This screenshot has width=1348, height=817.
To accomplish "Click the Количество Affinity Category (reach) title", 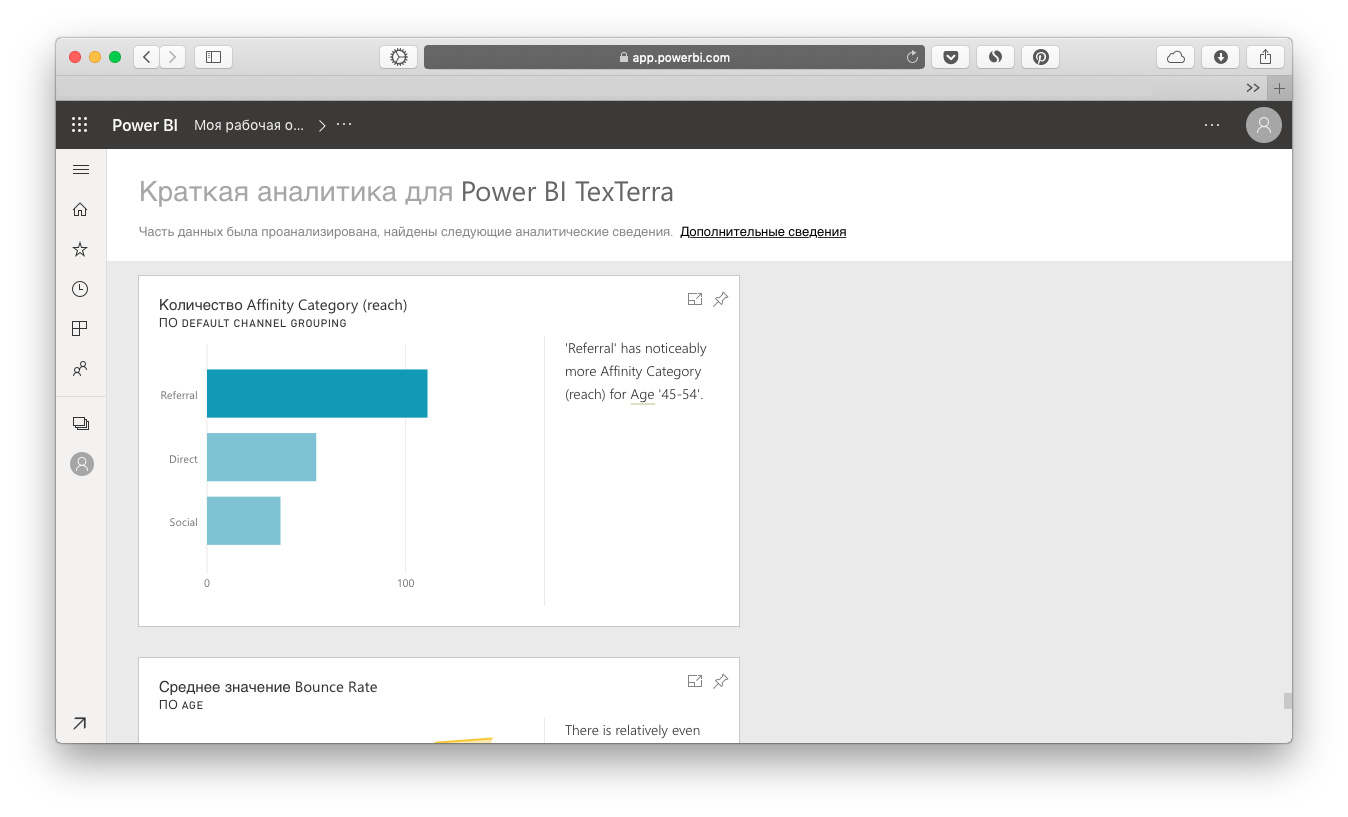I will pyautogui.click(x=283, y=305).
